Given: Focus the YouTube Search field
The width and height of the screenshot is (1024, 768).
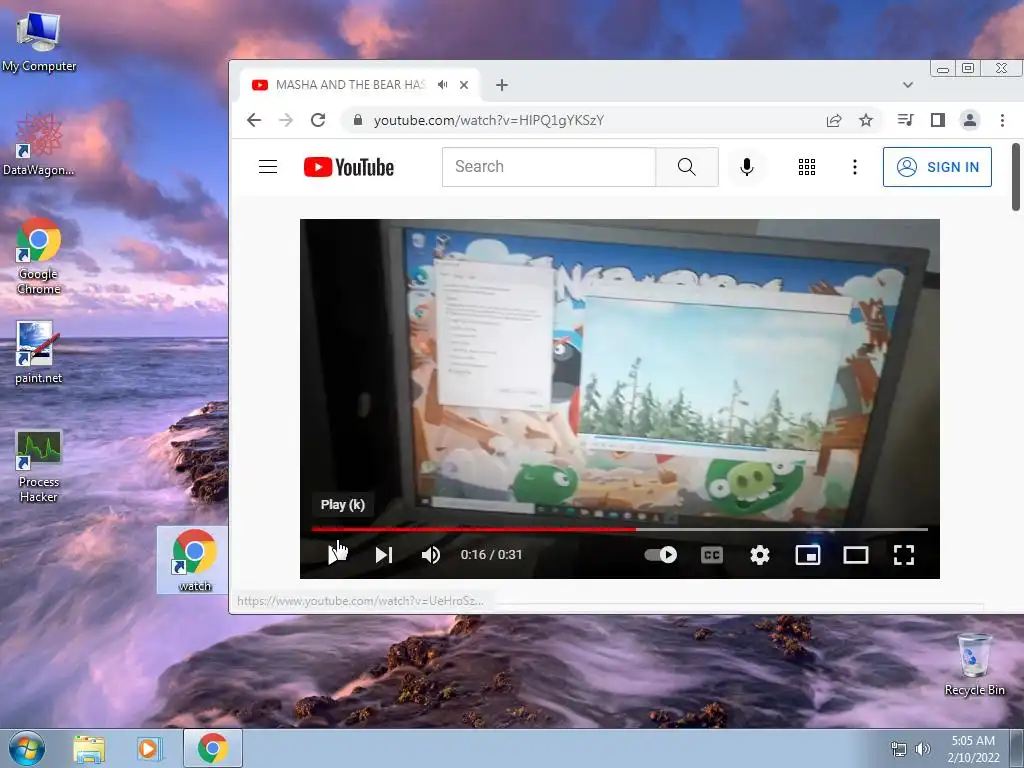Looking at the screenshot, I should (549, 167).
